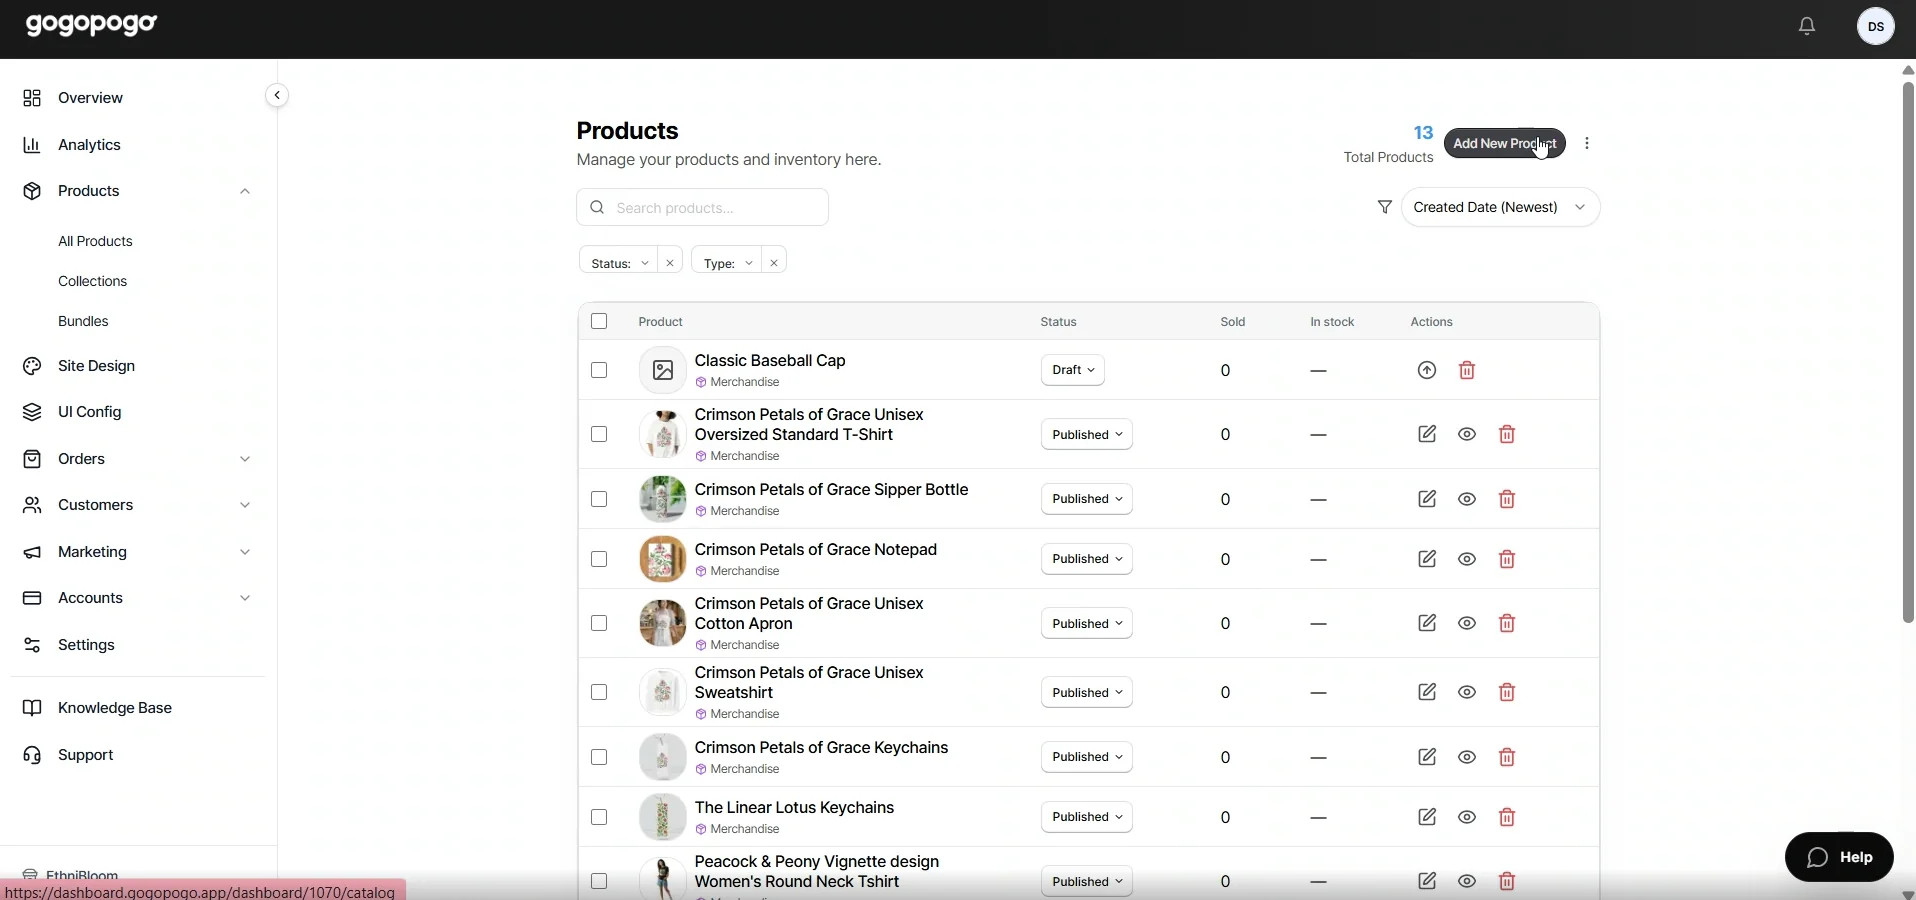The height and width of the screenshot is (900, 1916).
Task: Select the Crimson Petals Notepad row checkbox
Action: pyautogui.click(x=599, y=559)
